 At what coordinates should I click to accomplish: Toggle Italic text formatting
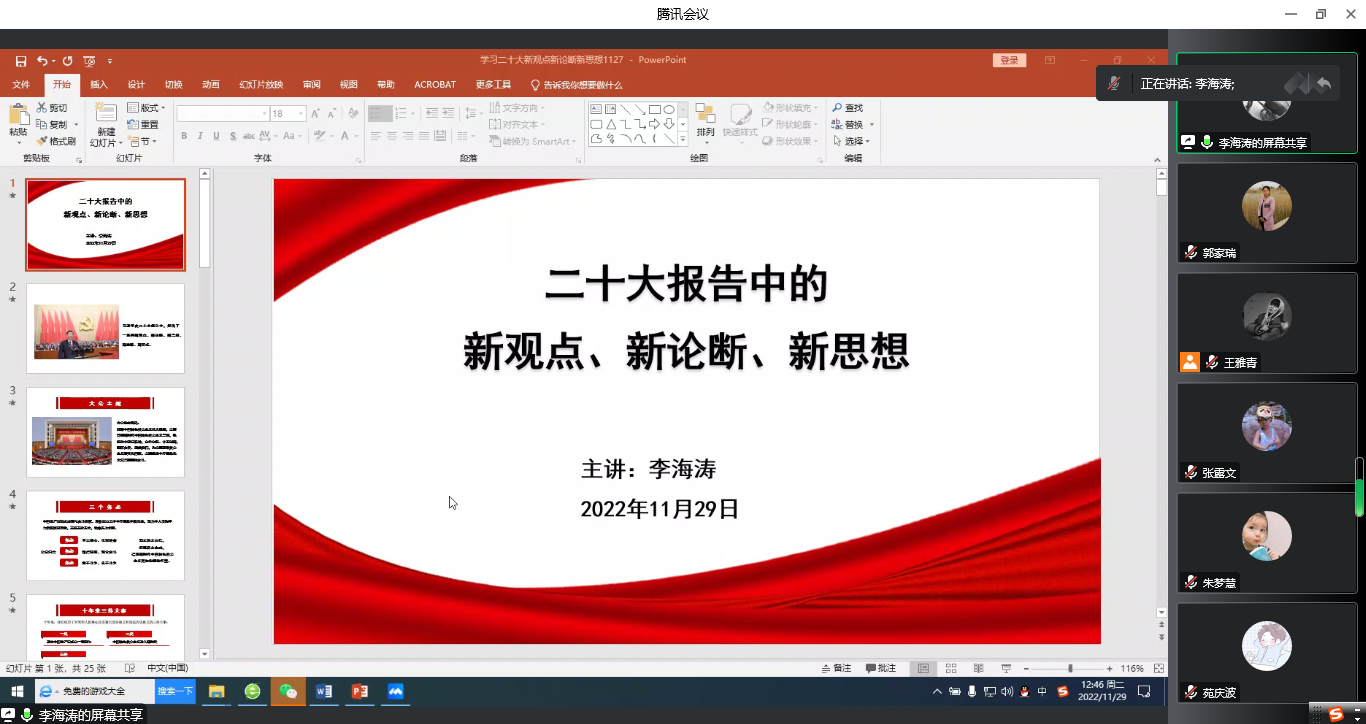200,136
